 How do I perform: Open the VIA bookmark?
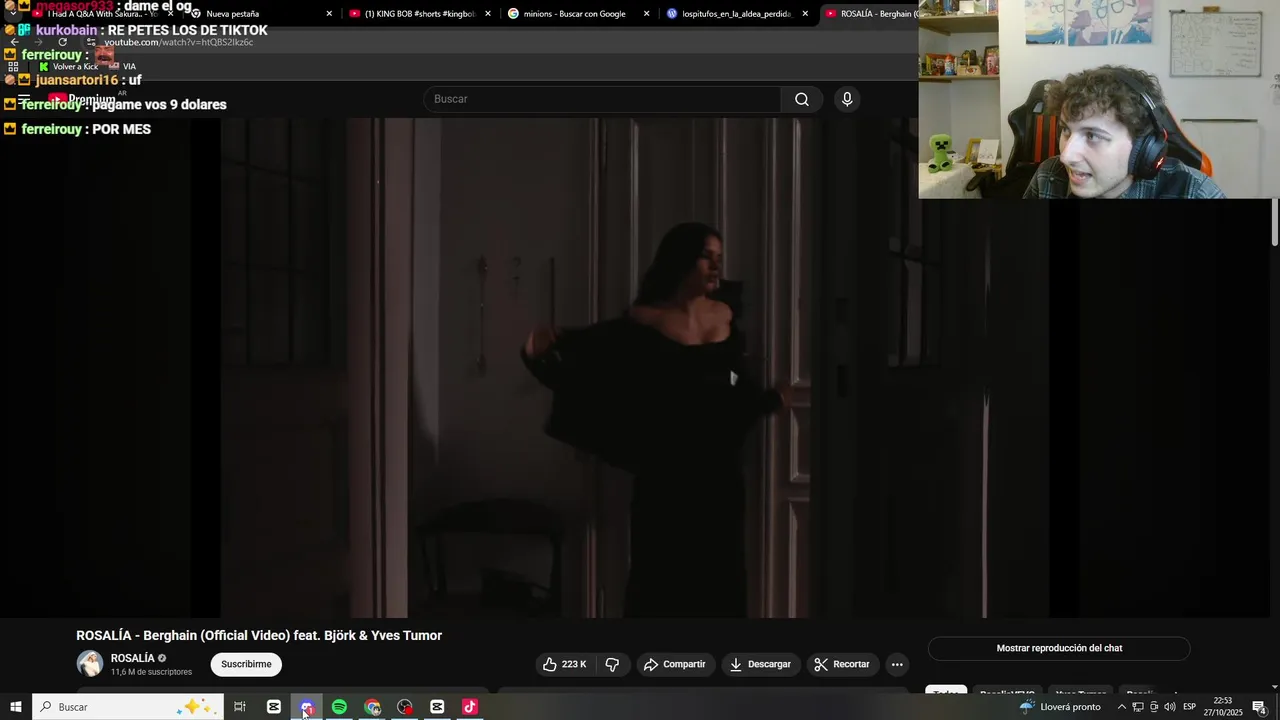point(123,67)
